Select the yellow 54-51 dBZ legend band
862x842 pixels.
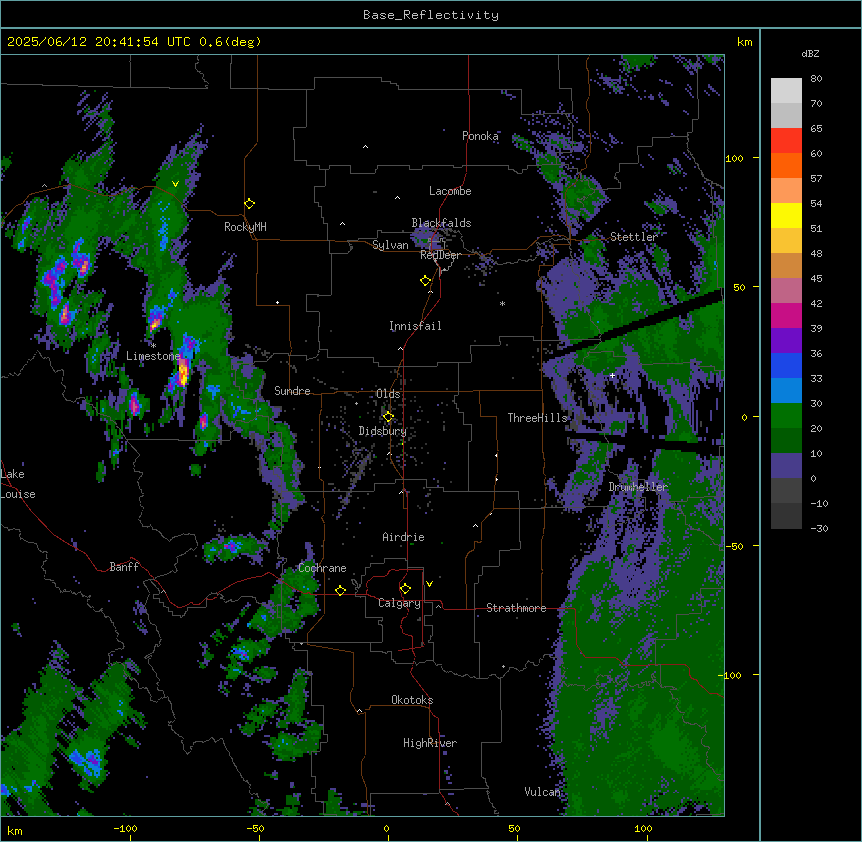pos(786,215)
